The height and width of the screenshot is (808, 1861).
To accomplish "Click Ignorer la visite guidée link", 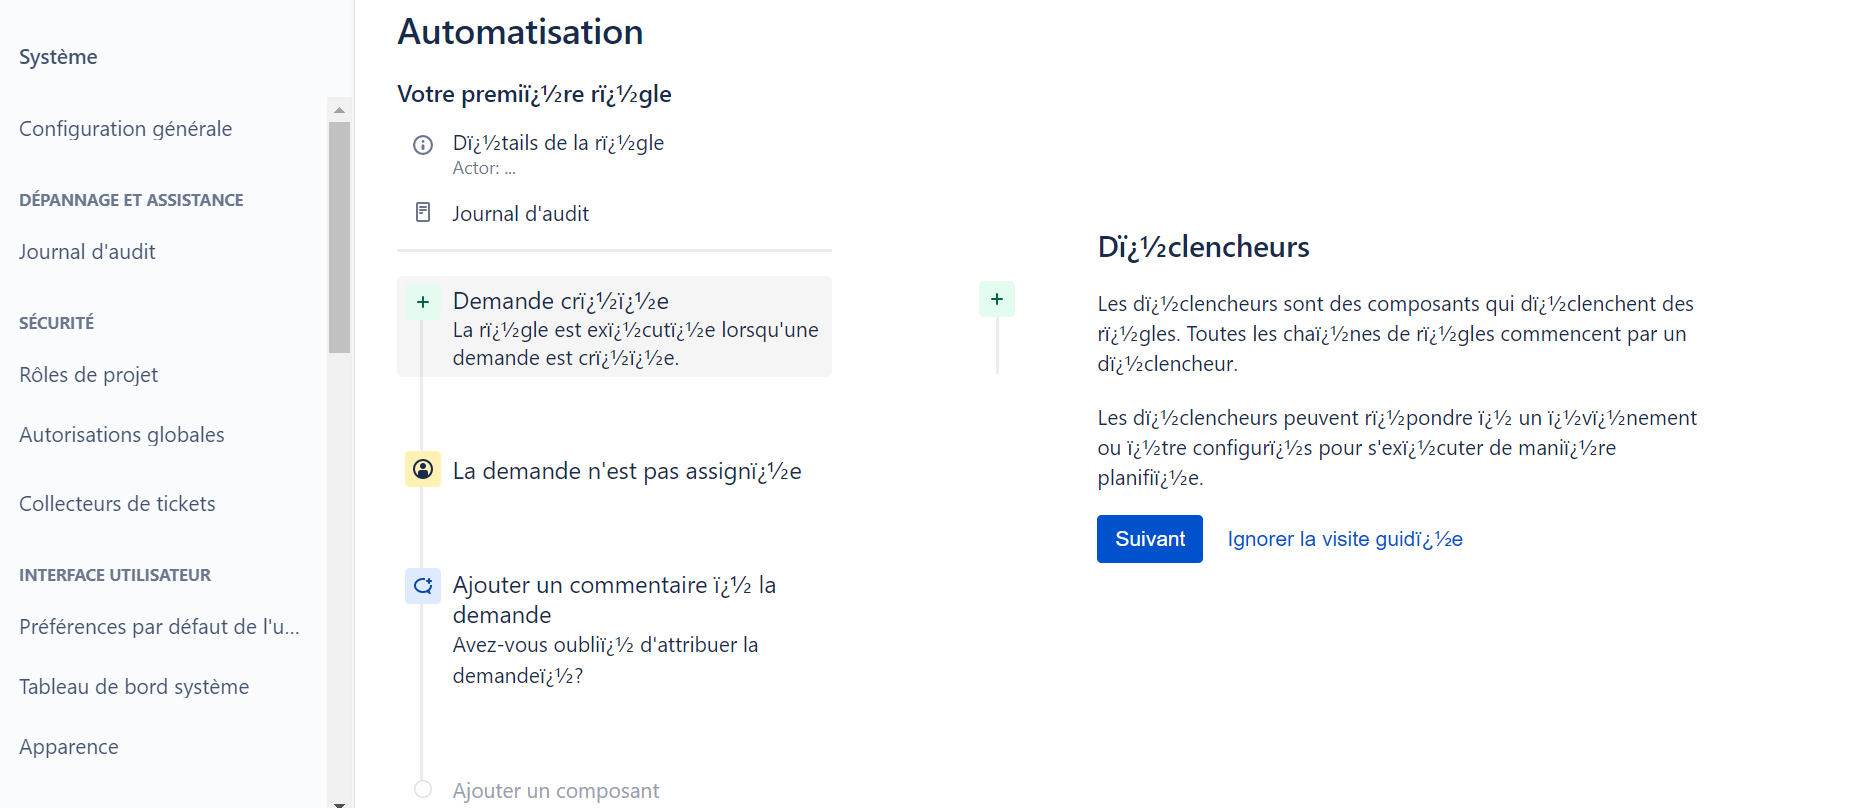I will pyautogui.click(x=1345, y=539).
